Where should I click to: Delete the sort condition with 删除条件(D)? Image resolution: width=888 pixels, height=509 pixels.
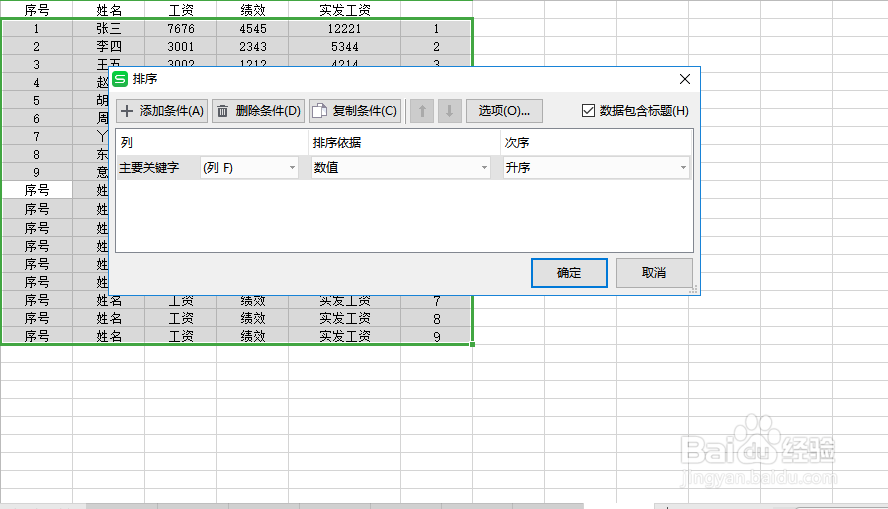click(259, 111)
